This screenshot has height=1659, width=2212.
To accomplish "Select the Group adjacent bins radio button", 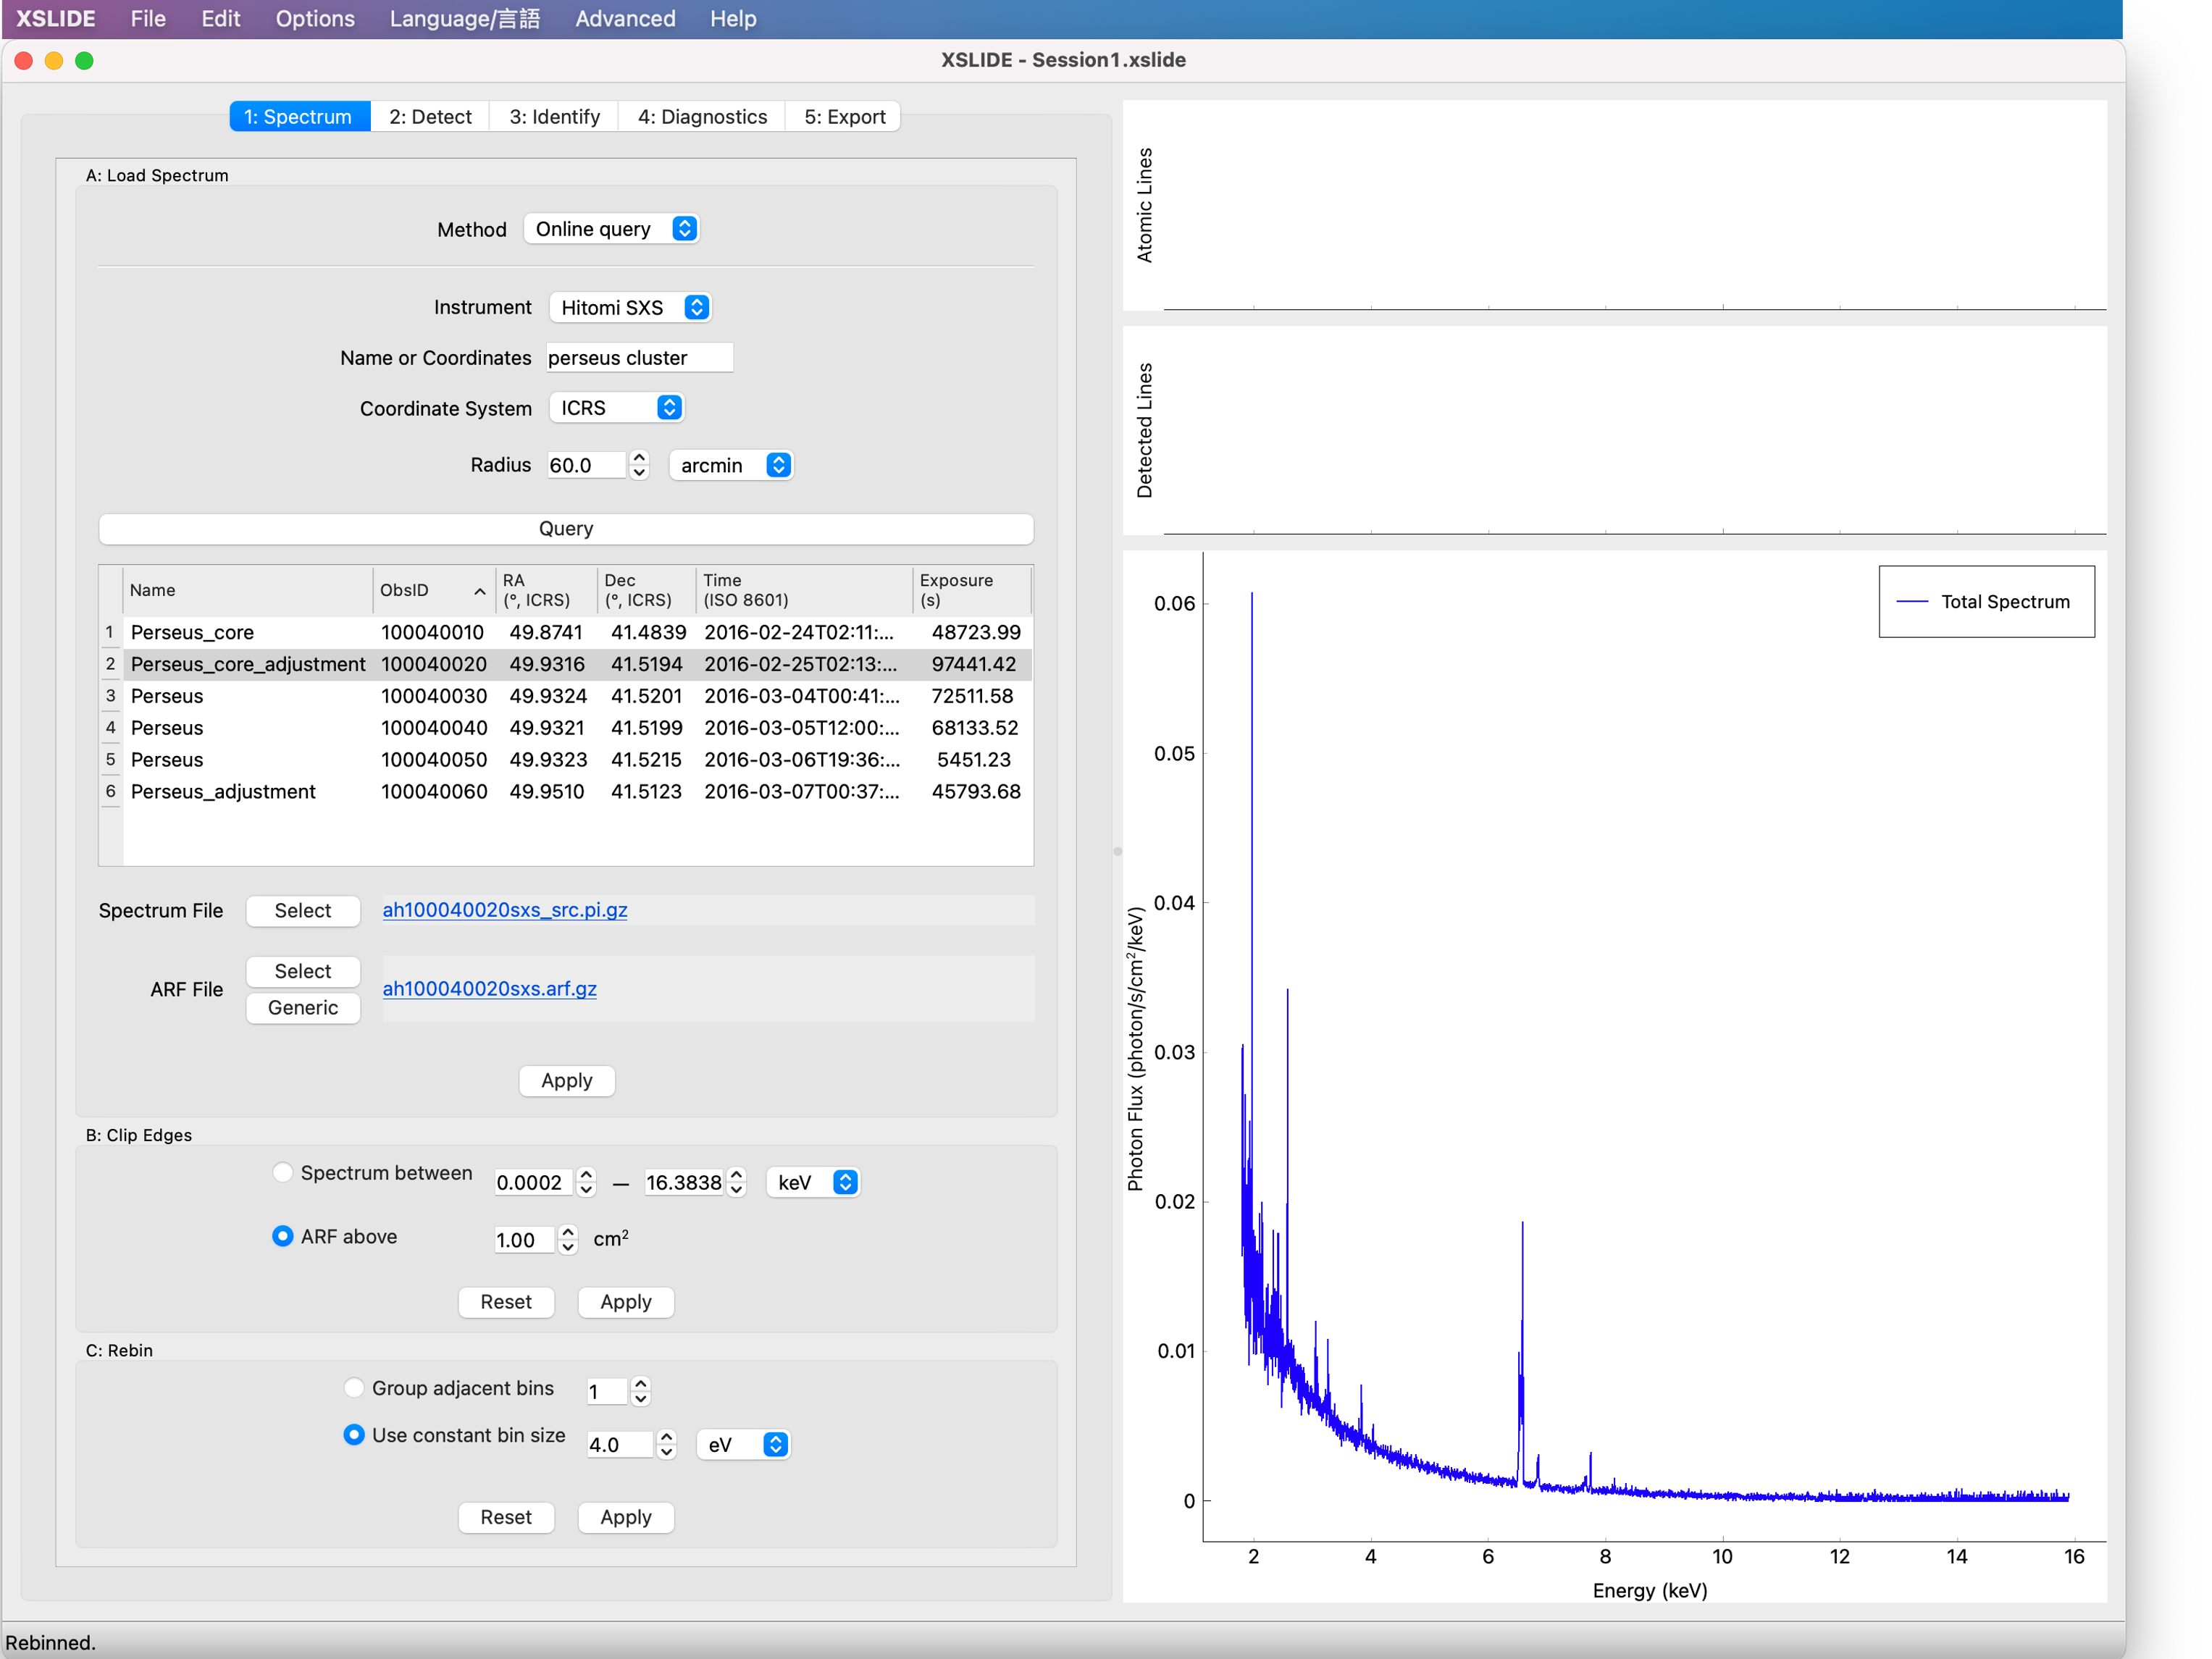I will 354,1387.
